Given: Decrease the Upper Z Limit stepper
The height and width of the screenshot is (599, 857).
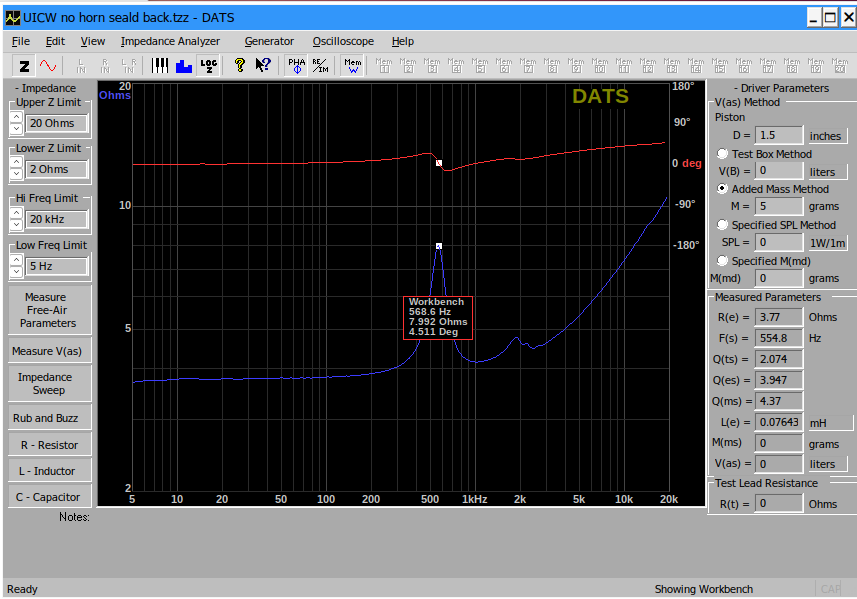Looking at the screenshot, I should point(16,129).
